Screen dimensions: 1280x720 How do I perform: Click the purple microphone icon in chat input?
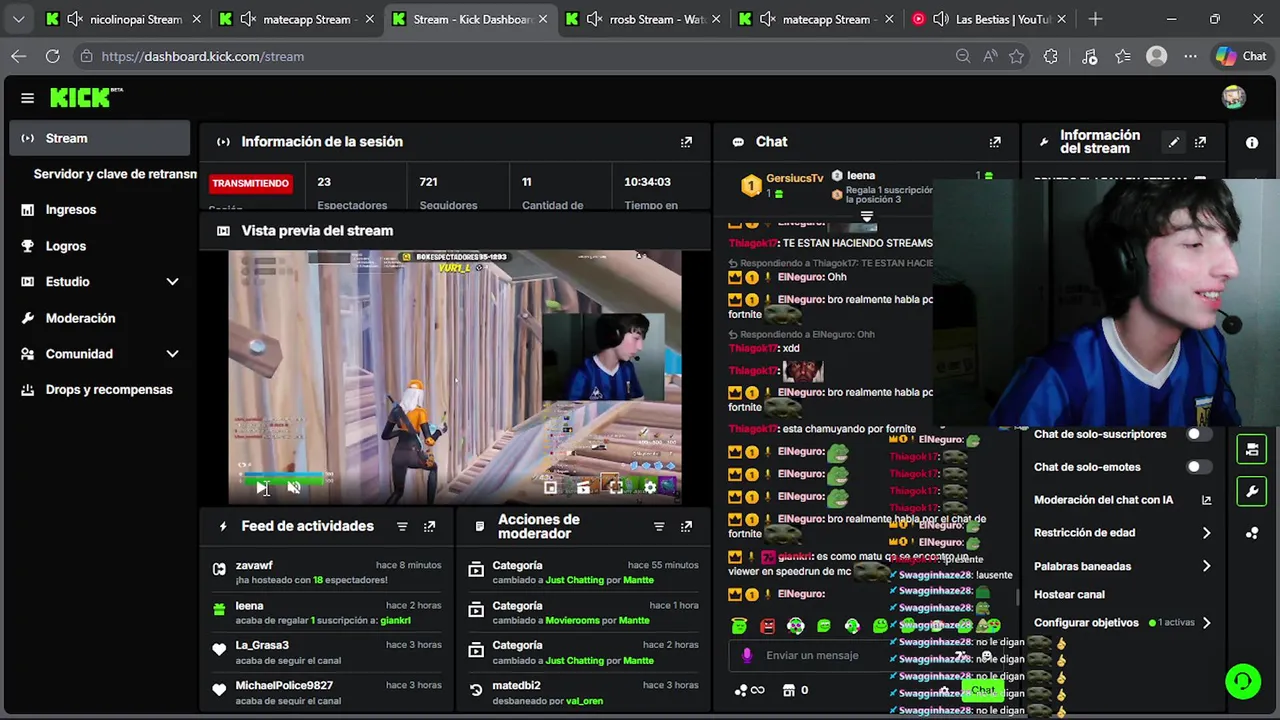(746, 655)
